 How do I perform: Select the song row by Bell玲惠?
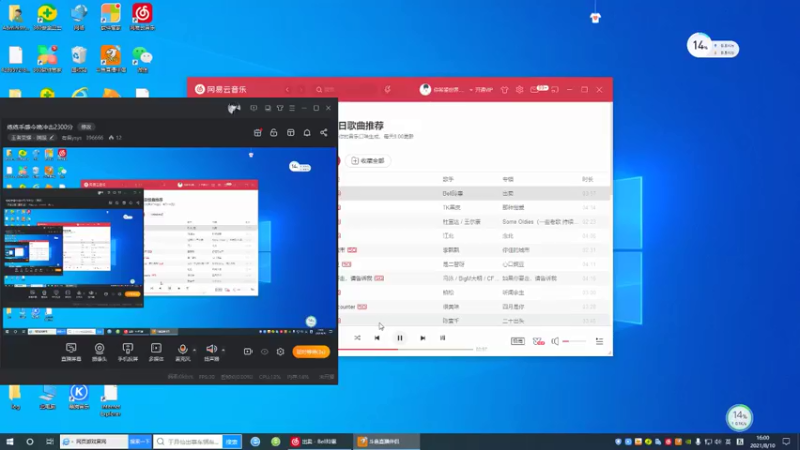coord(474,193)
